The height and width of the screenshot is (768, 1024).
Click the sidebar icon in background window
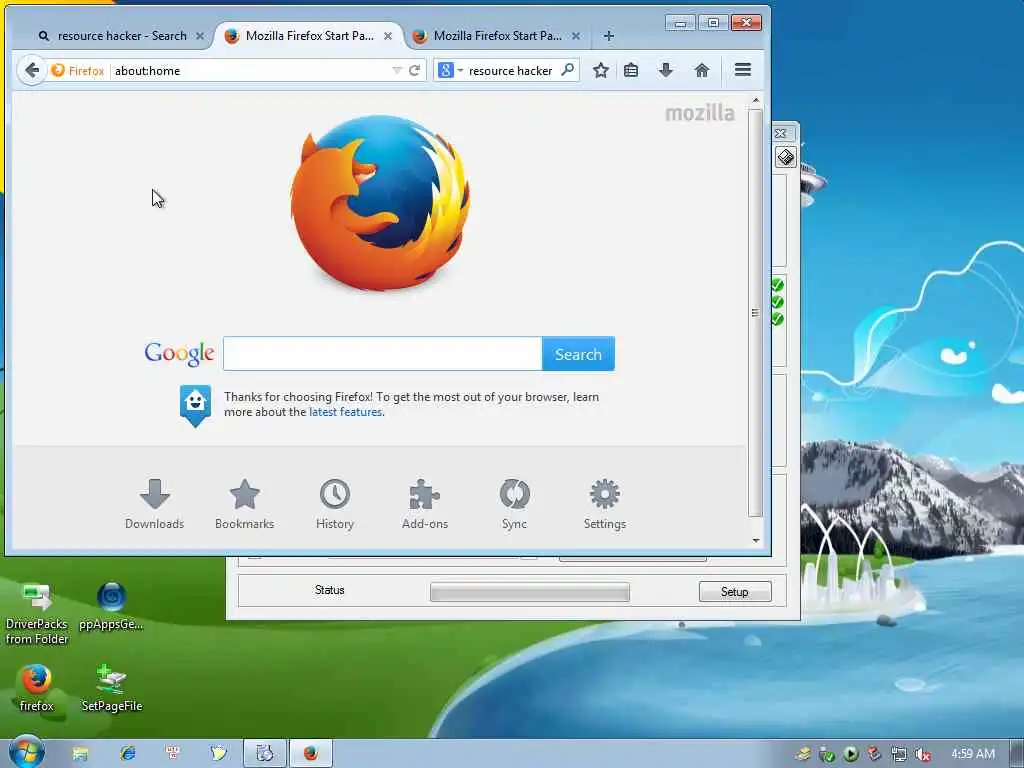point(786,157)
